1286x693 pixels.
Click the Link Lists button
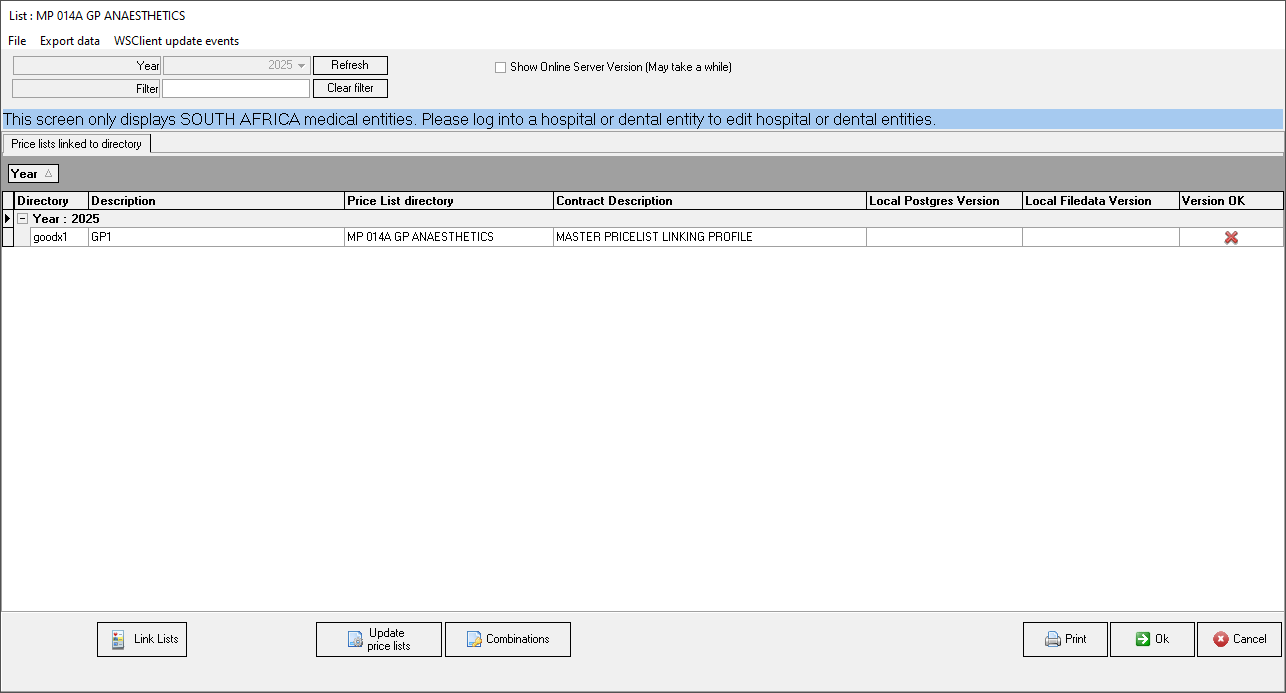142,639
